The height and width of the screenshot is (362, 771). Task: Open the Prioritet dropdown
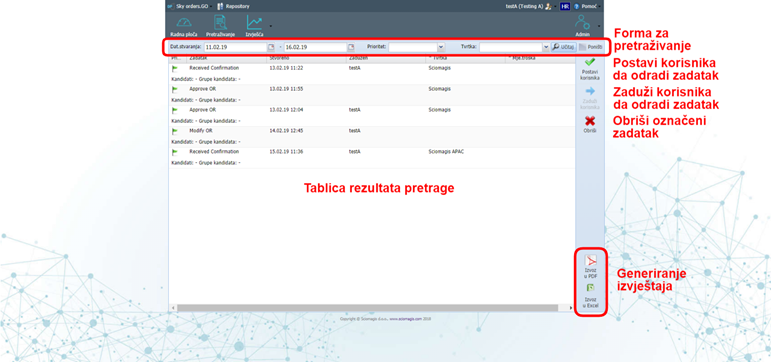[441, 47]
